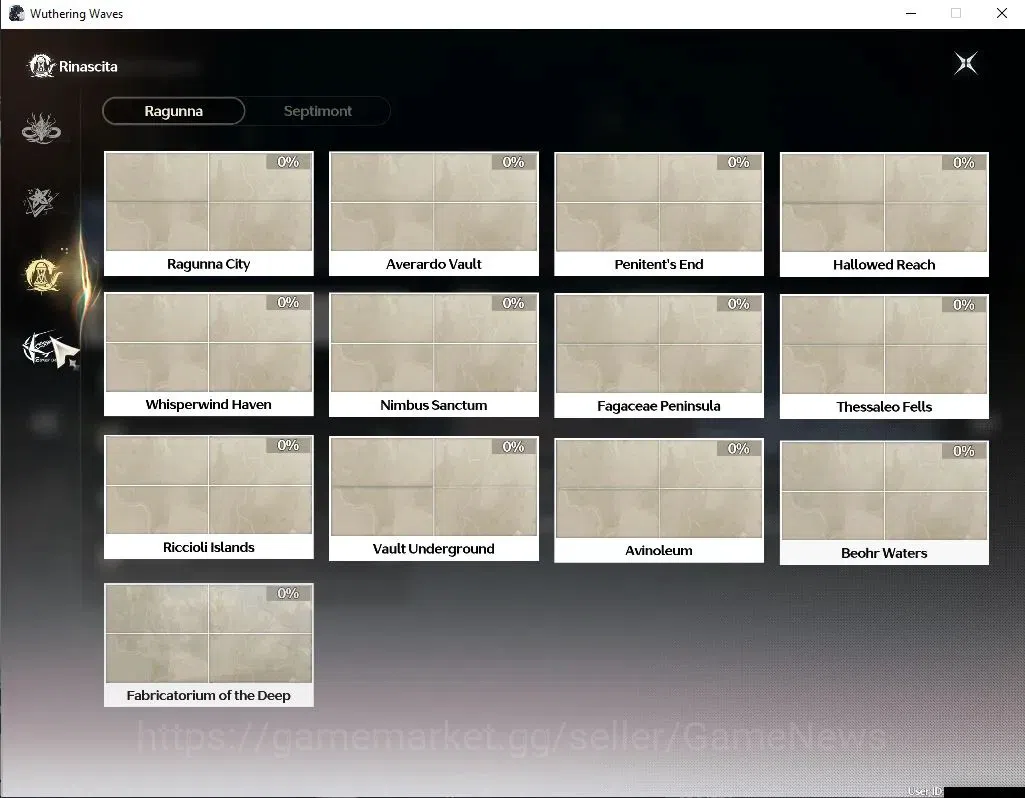
Task: Open the Hallowed Reach map card
Action: click(x=884, y=214)
